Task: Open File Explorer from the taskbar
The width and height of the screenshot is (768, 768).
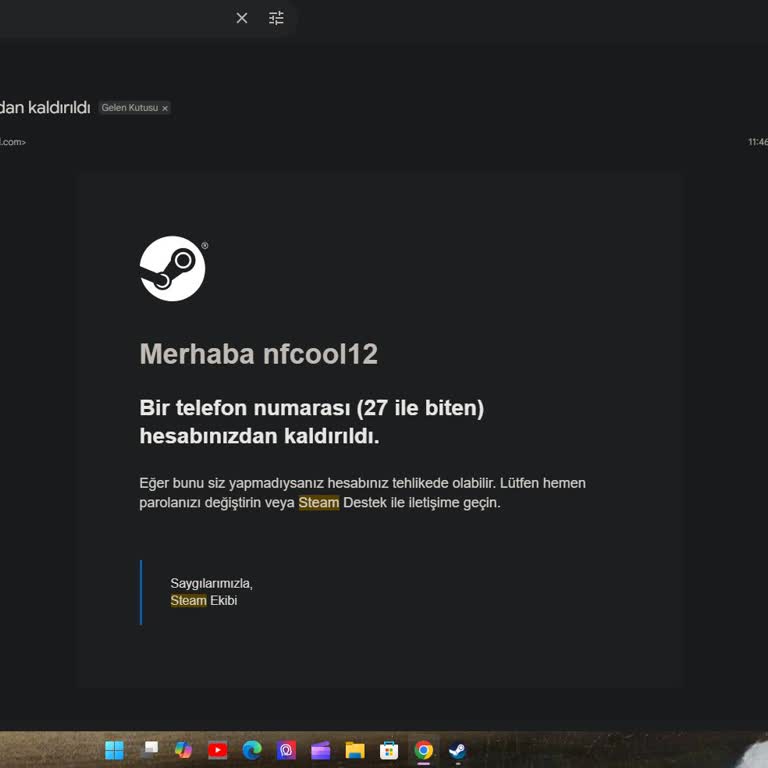Action: coord(355,750)
